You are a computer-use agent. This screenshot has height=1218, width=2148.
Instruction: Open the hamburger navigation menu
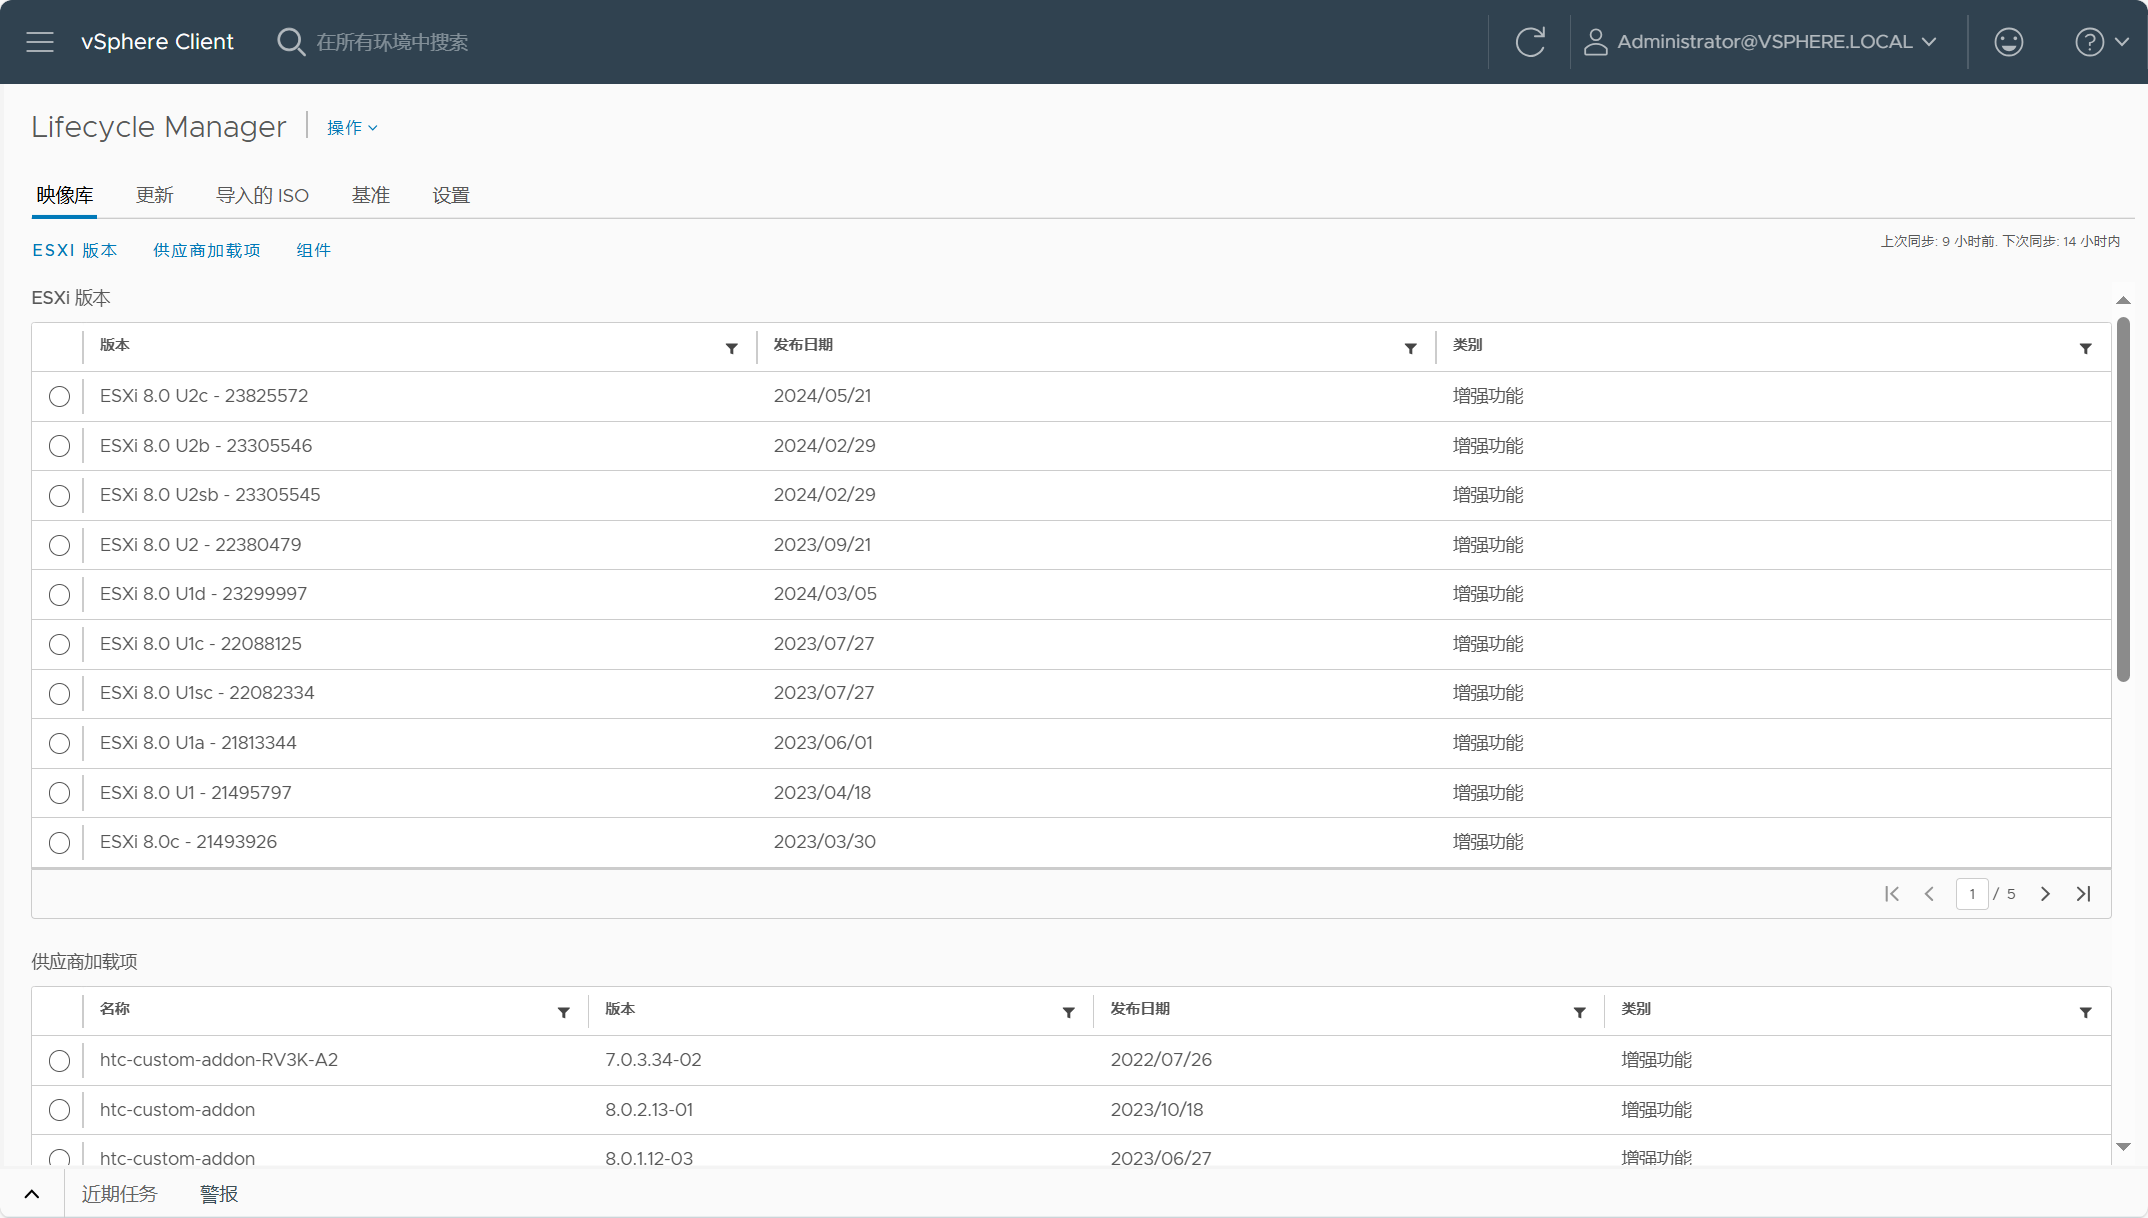click(x=40, y=42)
